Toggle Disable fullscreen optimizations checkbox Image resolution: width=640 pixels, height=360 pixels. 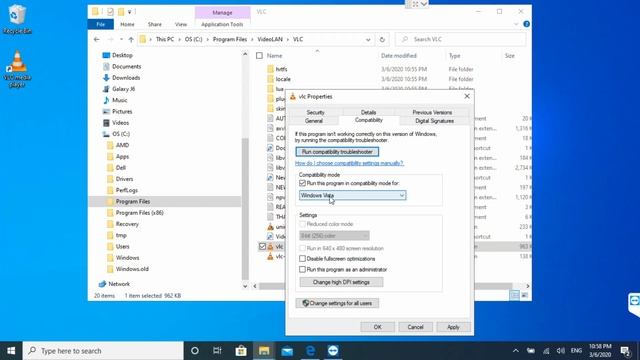pyautogui.click(x=302, y=258)
